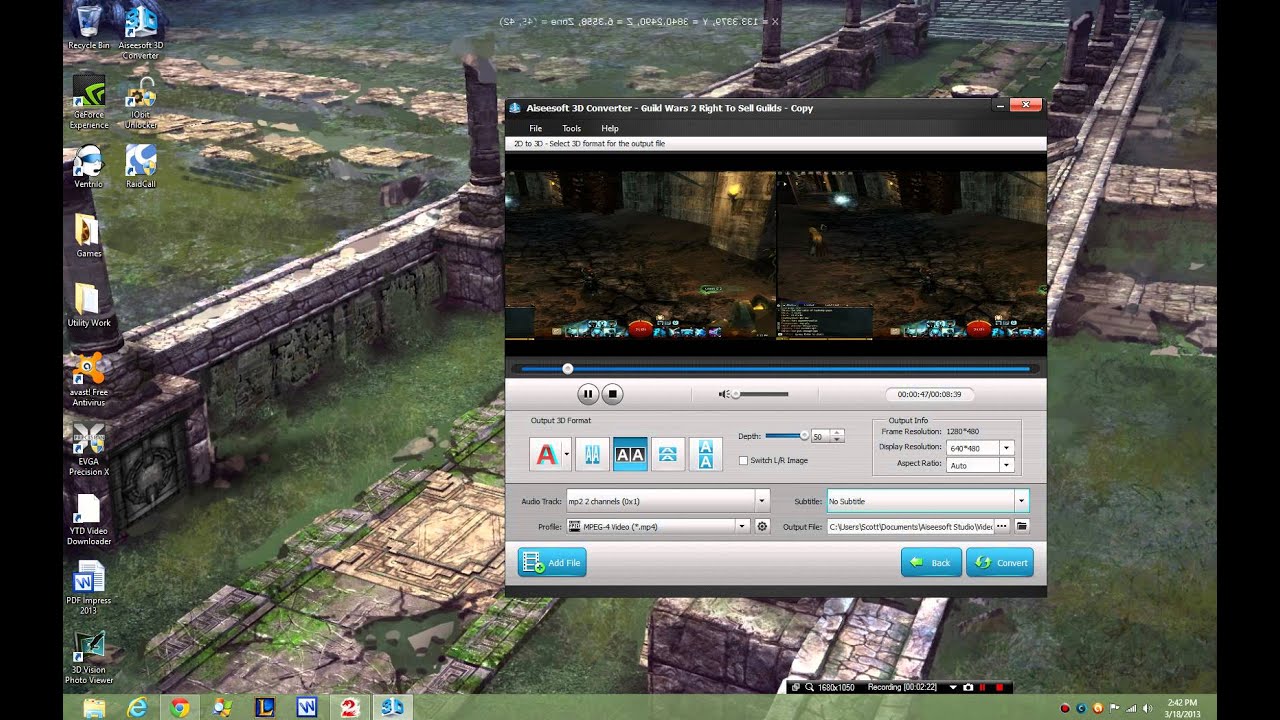
Task: Open profile settings gear icon
Action: [762, 526]
